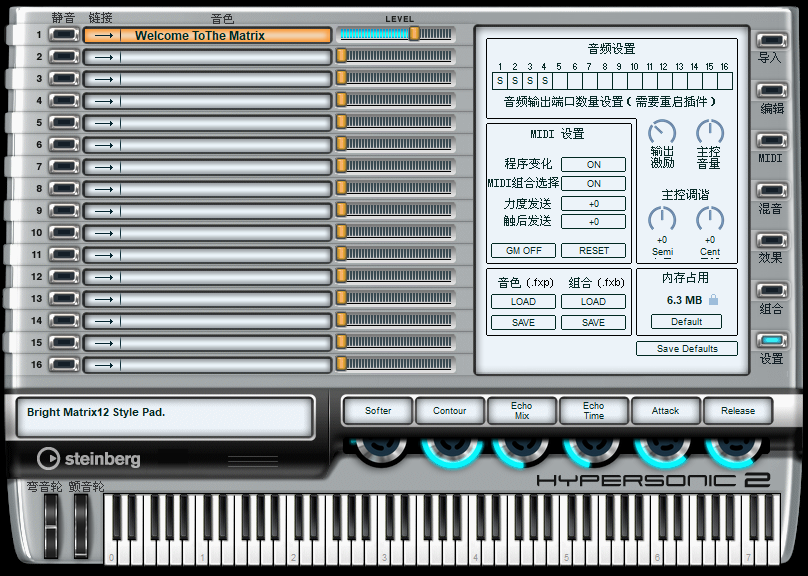
Task: Click the 颤音轮 modulation wheel
Action: point(81,526)
